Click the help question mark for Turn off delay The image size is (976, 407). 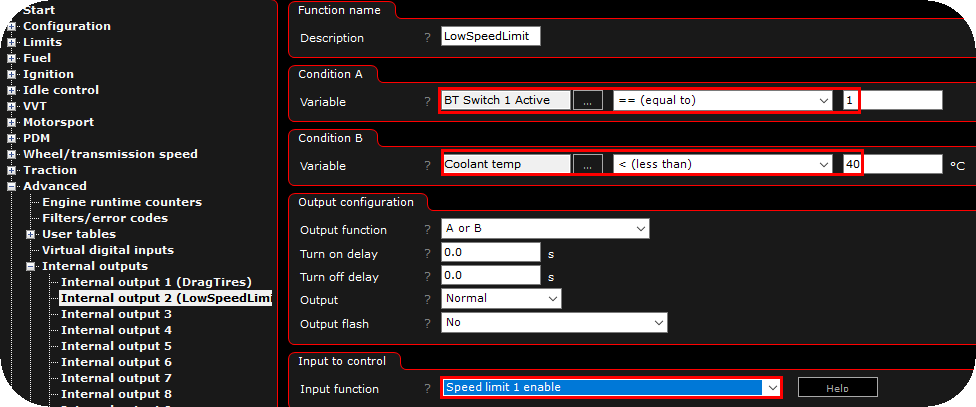tap(428, 277)
